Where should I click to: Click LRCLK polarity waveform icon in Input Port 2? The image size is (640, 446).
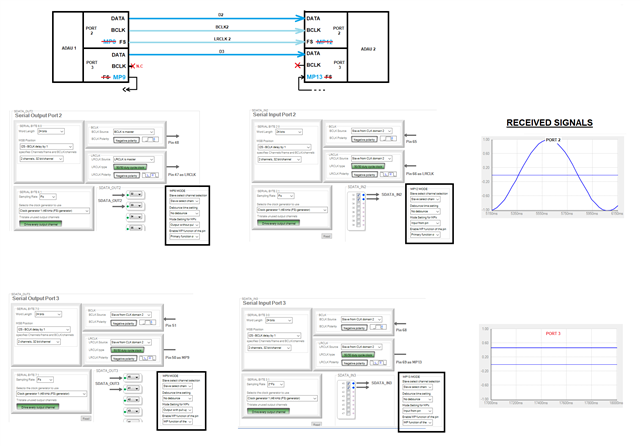(x=388, y=174)
